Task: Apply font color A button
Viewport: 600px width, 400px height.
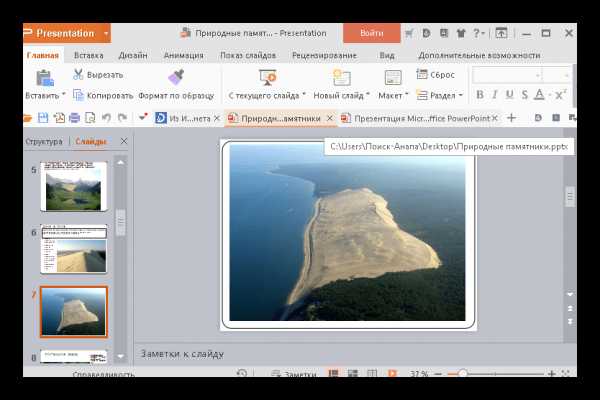Action: pyautogui.click(x=539, y=95)
